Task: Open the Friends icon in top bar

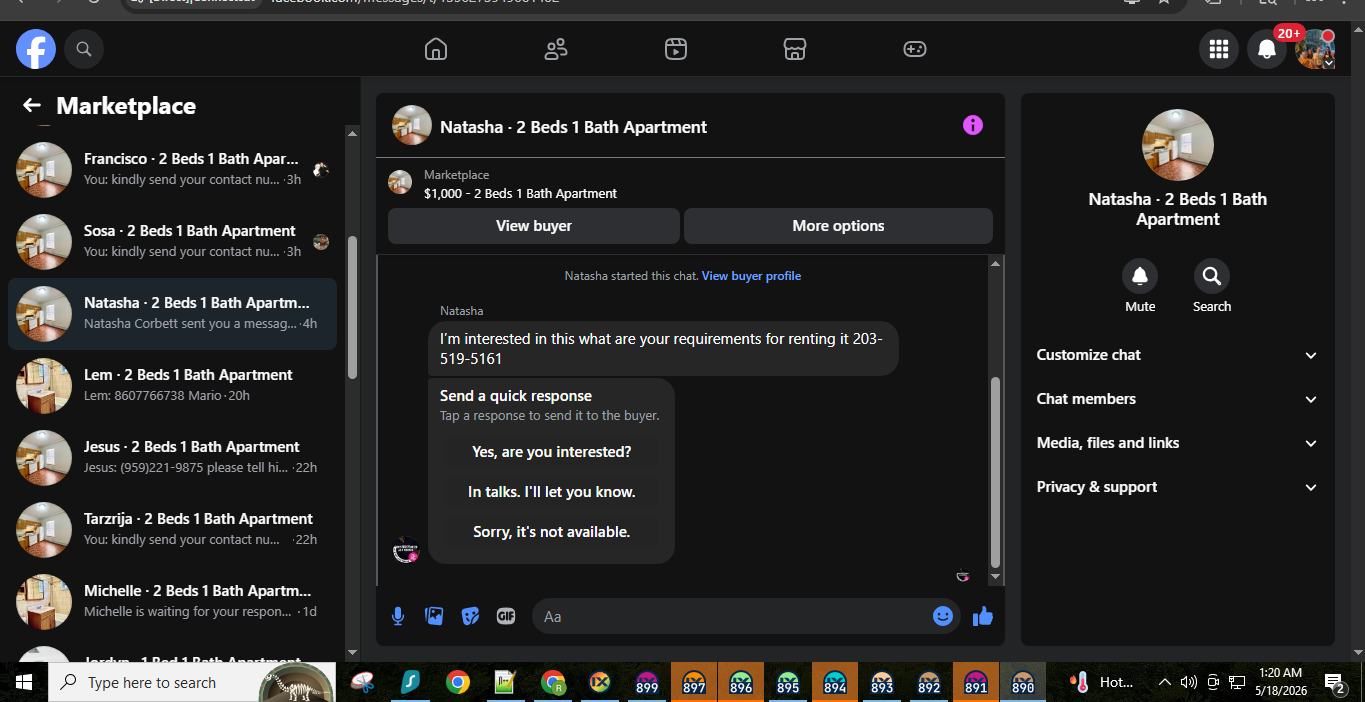Action: click(556, 49)
